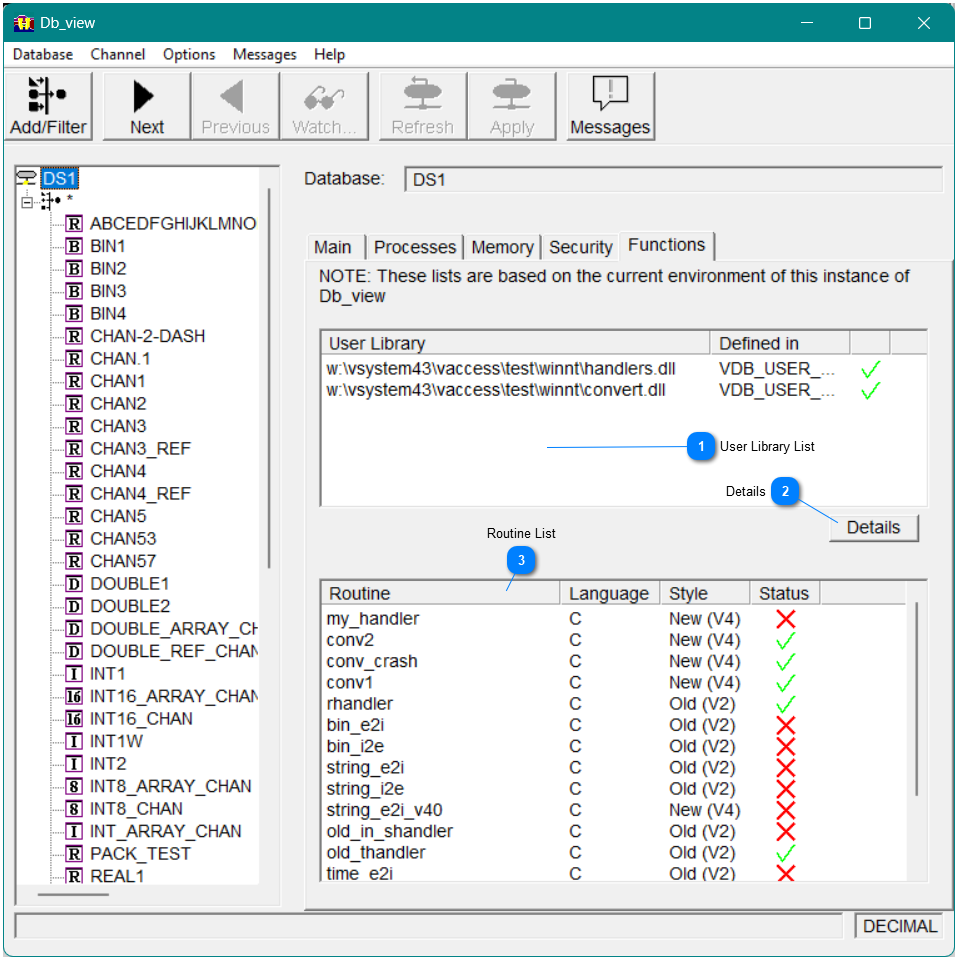Click the 16 icon beside INT16_CHAN

(x=74, y=718)
